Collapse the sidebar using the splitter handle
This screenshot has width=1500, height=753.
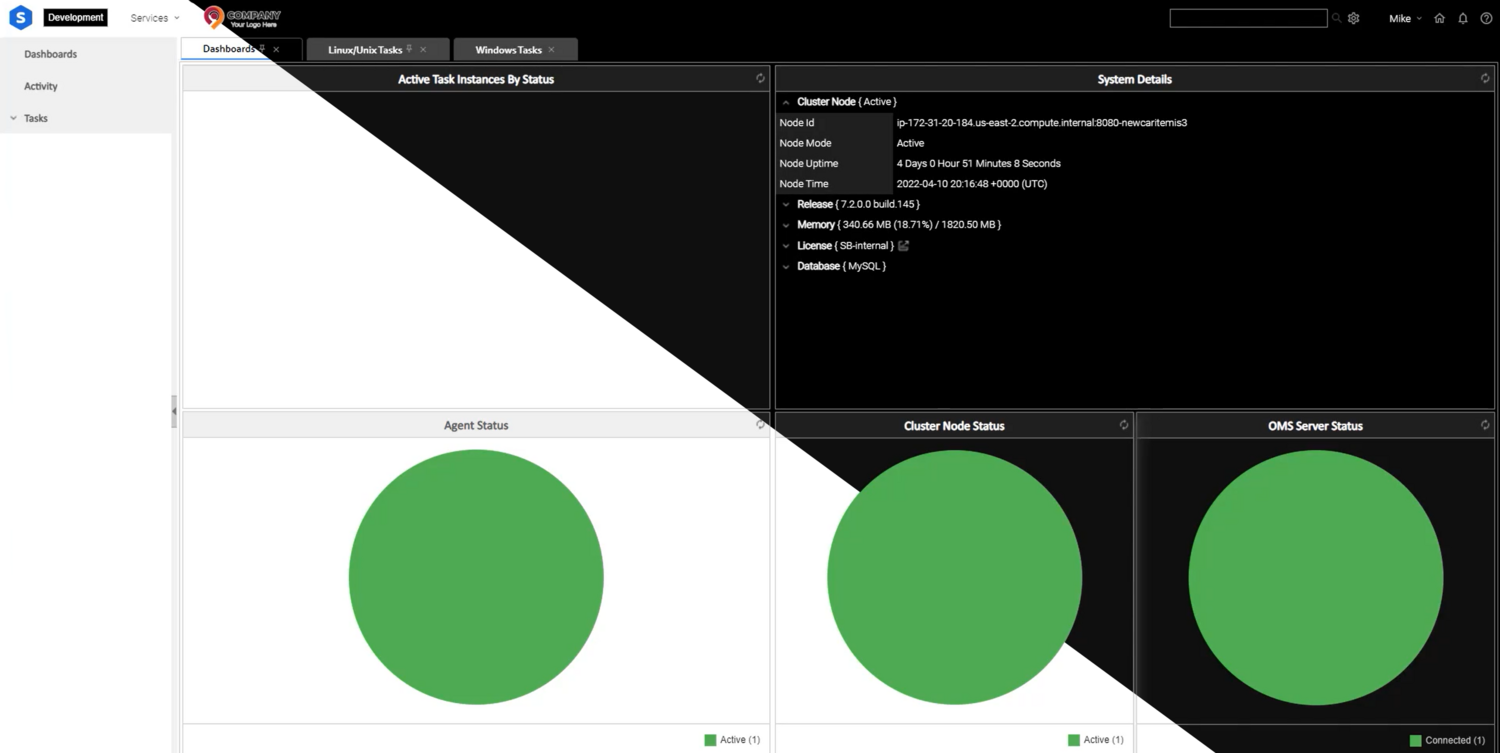pos(174,411)
